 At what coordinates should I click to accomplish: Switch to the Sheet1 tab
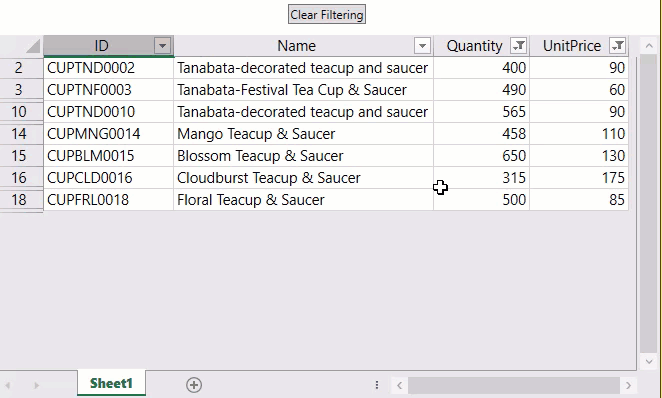click(x=111, y=383)
